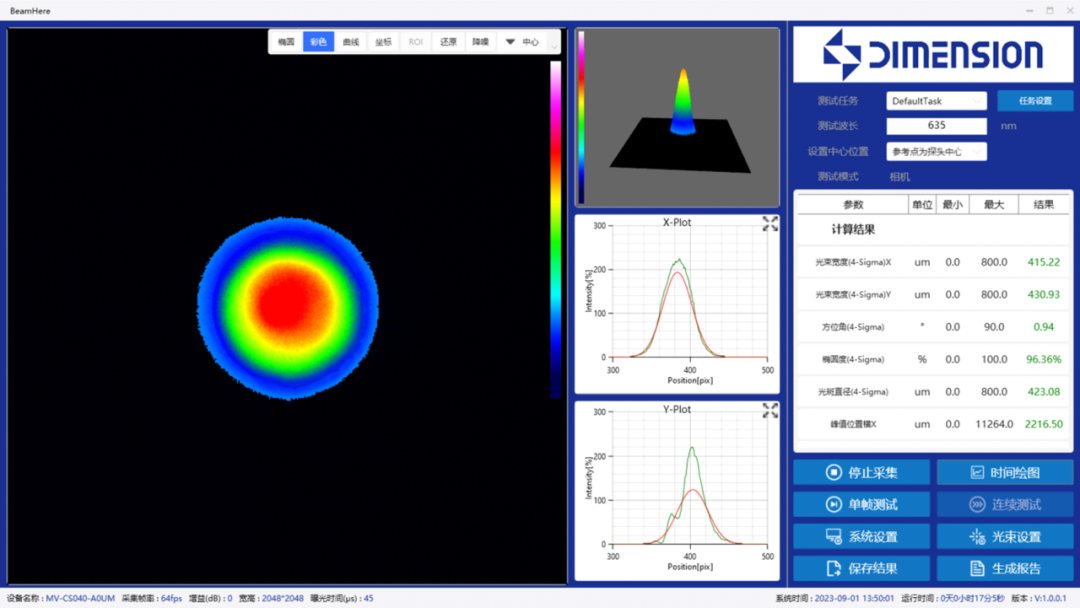The width and height of the screenshot is (1080, 608).
Task: Save results with 保存结果
Action: tap(861, 568)
